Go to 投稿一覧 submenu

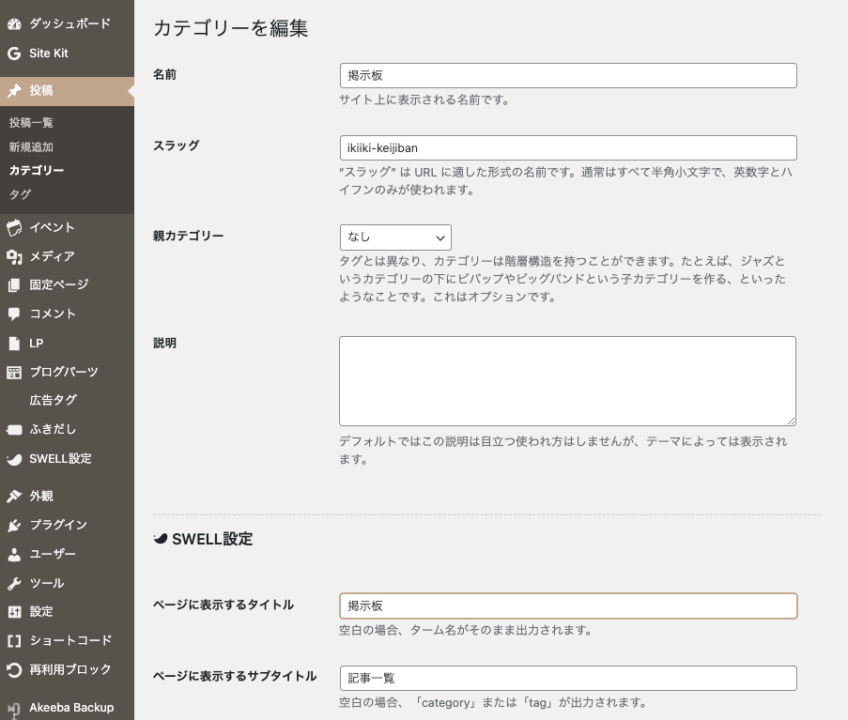pos(31,123)
